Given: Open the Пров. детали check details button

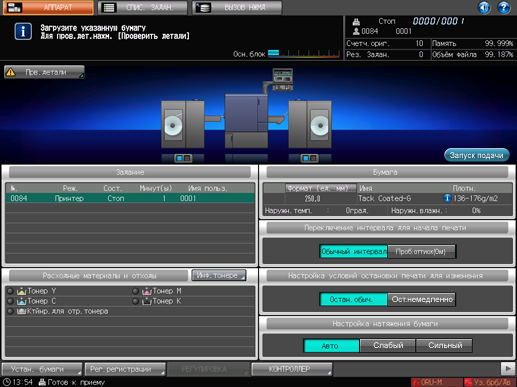Looking at the screenshot, I should [44, 72].
